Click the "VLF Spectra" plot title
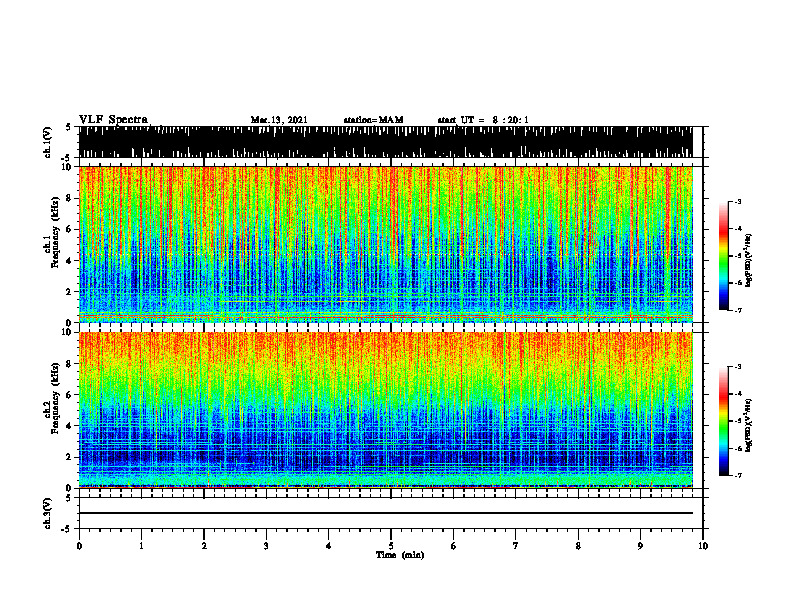This screenshot has height=612, width=792. [113, 120]
